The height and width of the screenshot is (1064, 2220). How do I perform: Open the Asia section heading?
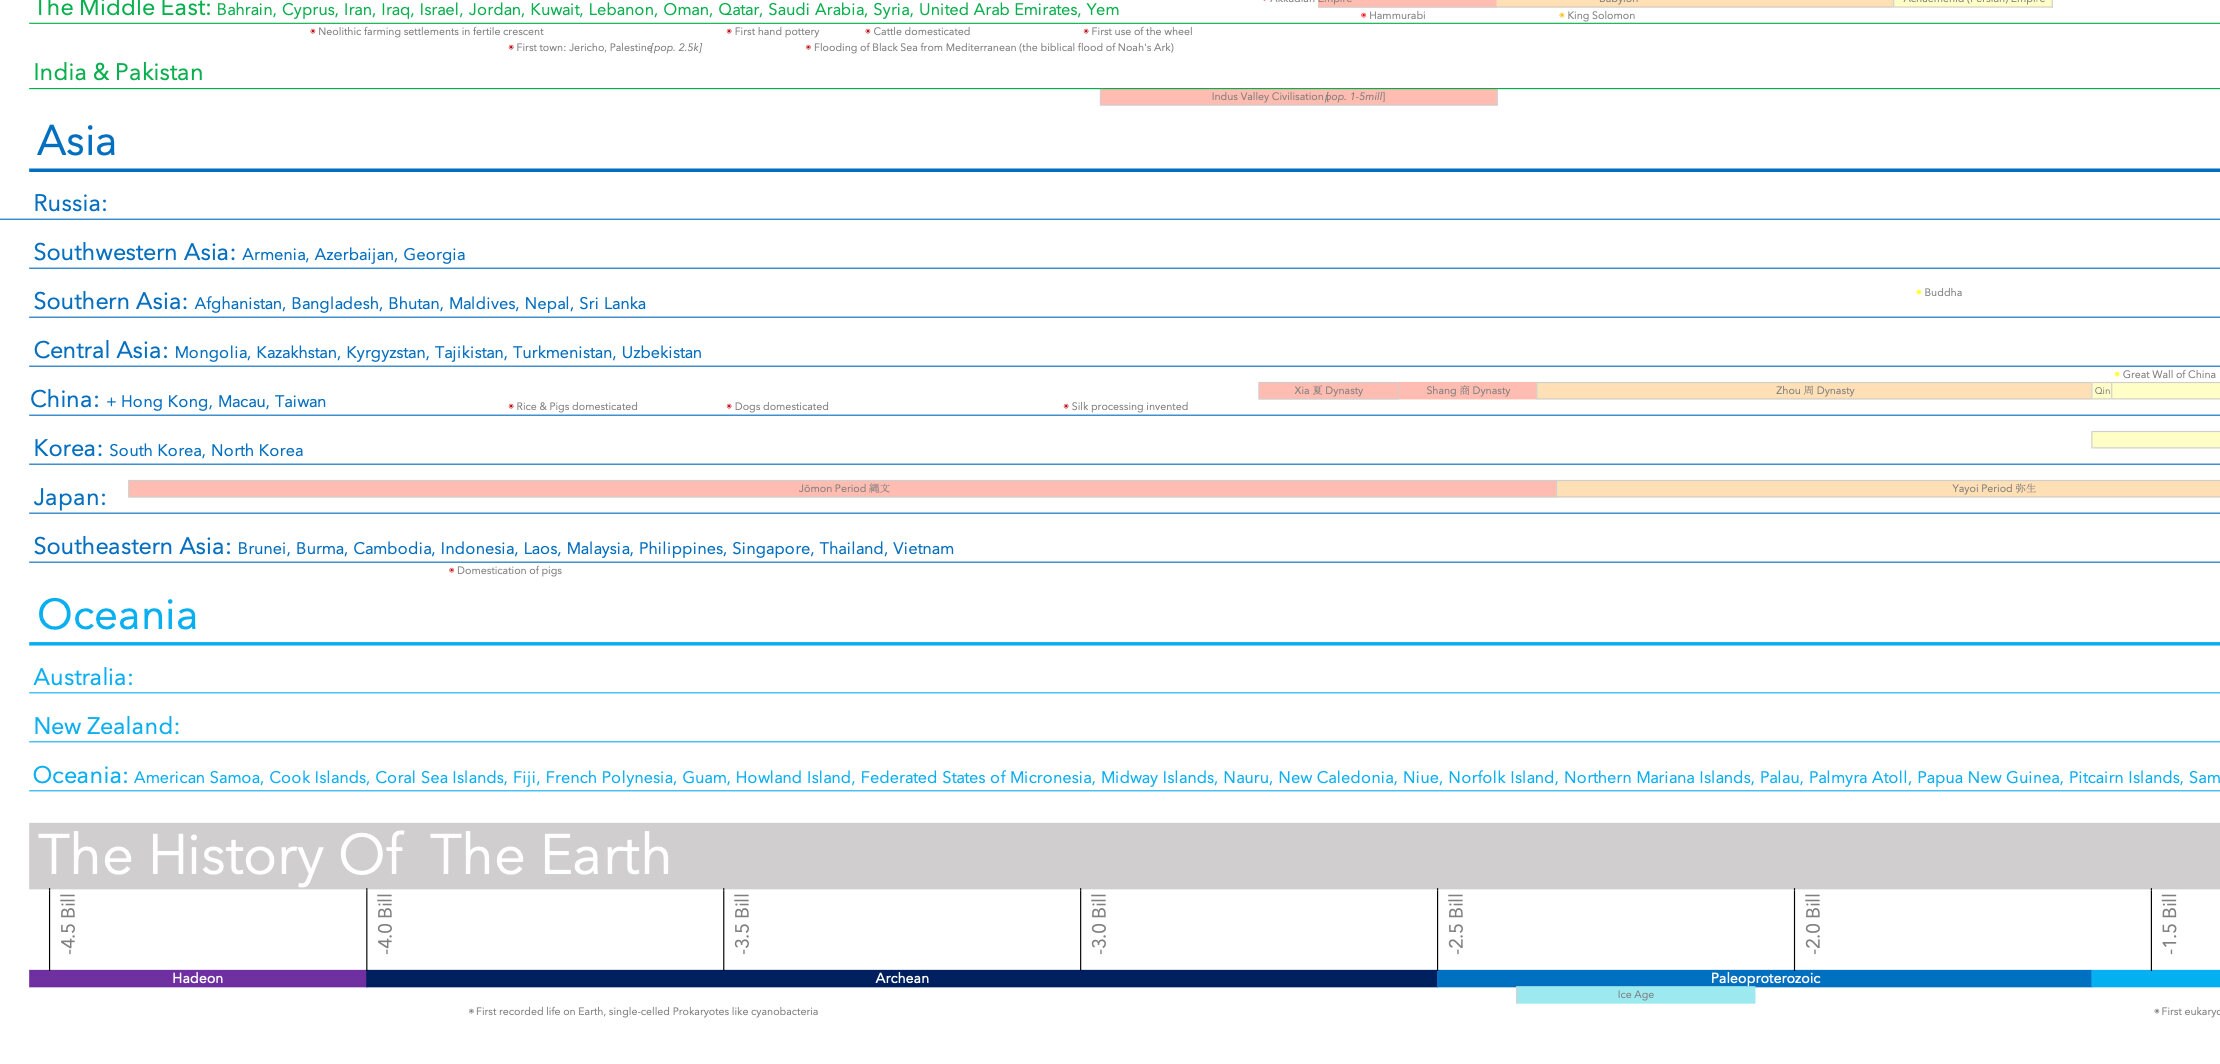pyautogui.click(x=76, y=140)
